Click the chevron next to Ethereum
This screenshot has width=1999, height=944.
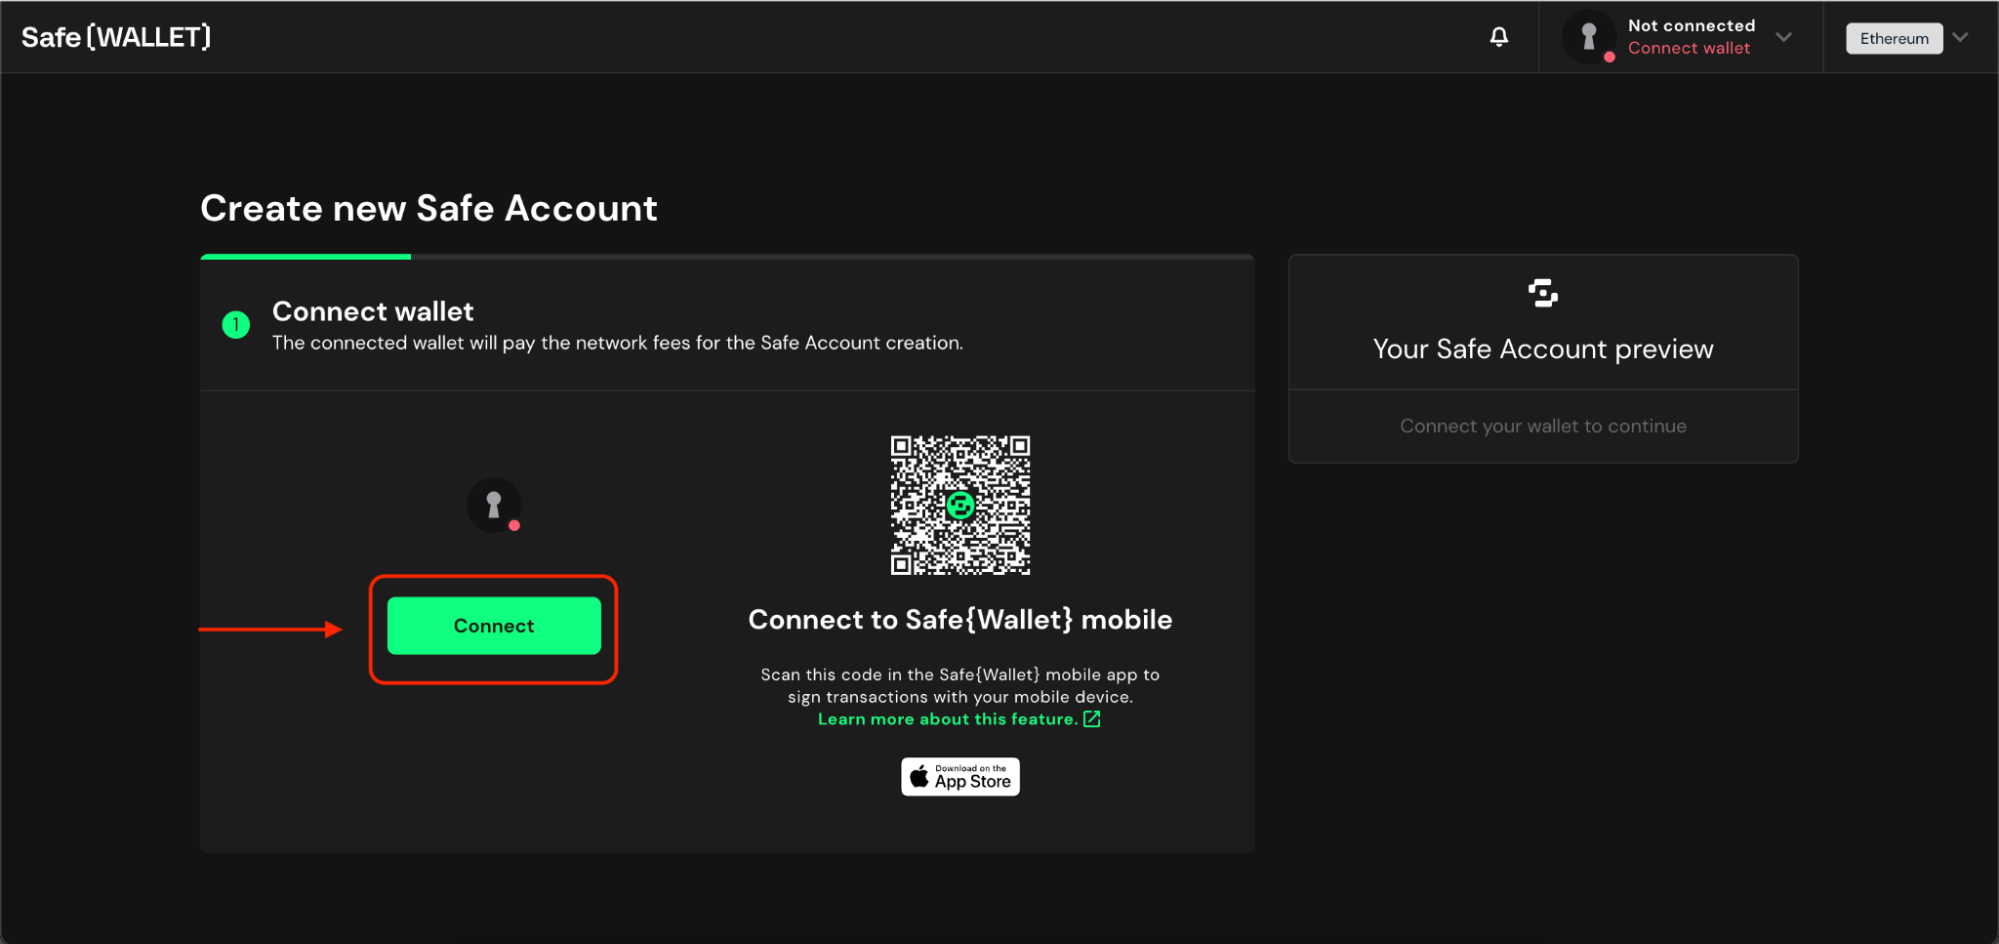(x=1960, y=37)
